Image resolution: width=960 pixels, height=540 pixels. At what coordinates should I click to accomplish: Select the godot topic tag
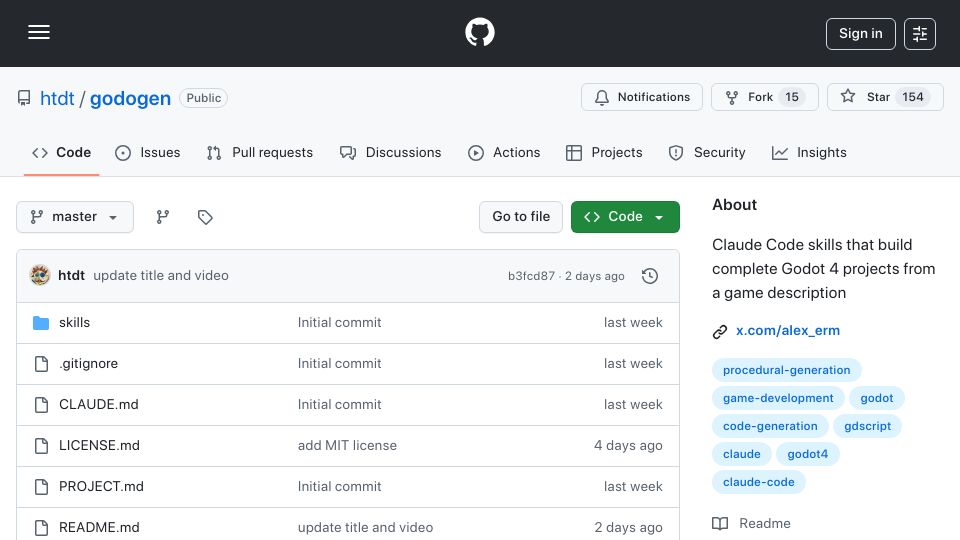point(876,398)
